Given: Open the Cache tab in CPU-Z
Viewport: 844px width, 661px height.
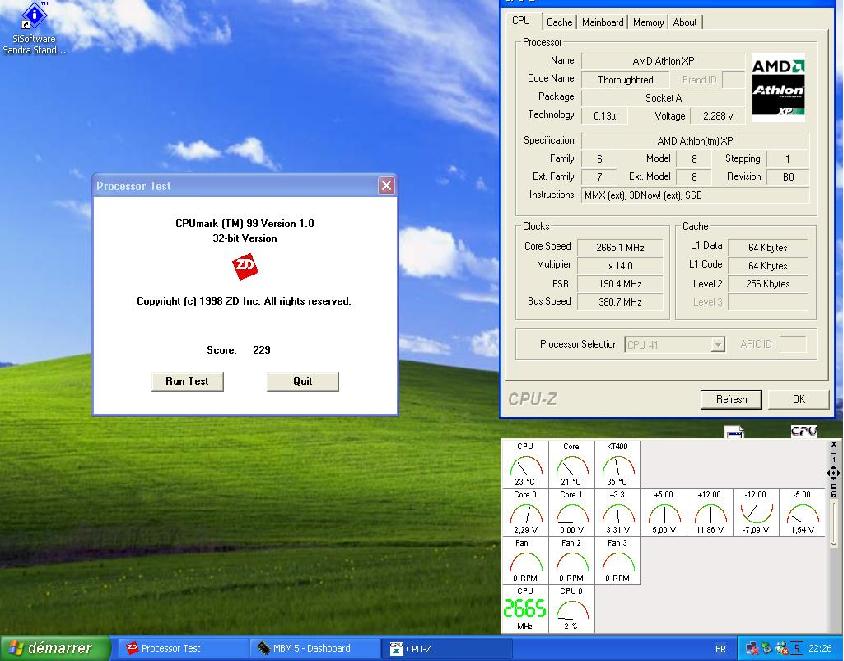Looking at the screenshot, I should tap(559, 22).
